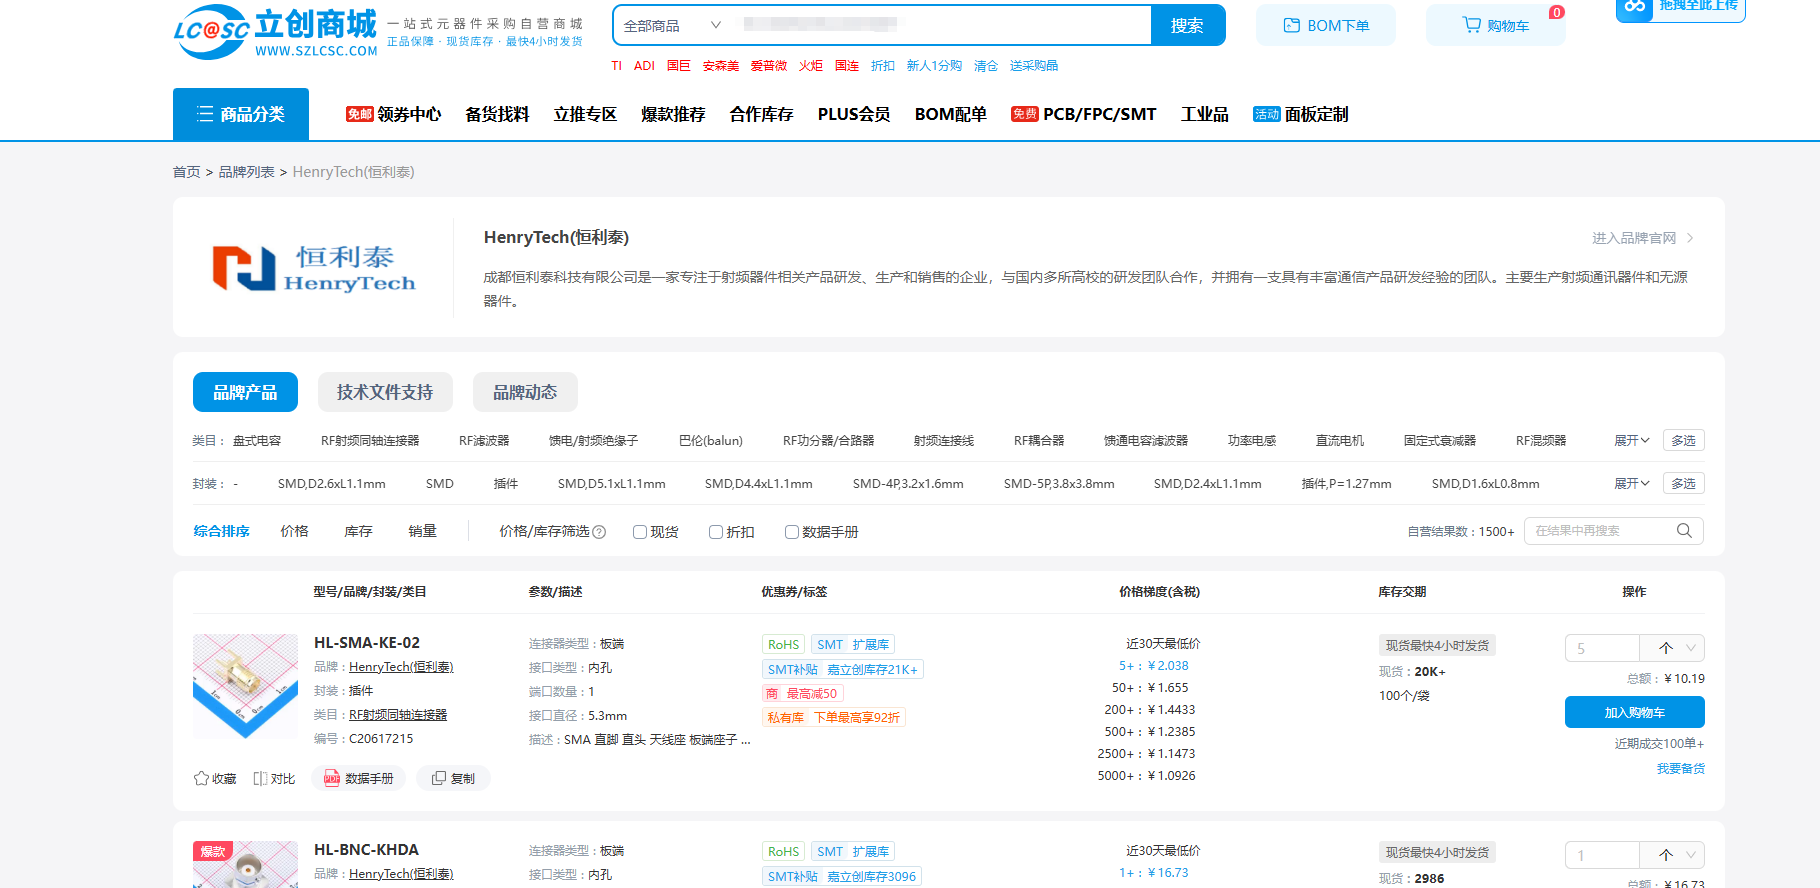Click the HenryTech brand link under HL-SMA-KE-02
Viewport: 1820px width, 888px height.
(x=401, y=667)
